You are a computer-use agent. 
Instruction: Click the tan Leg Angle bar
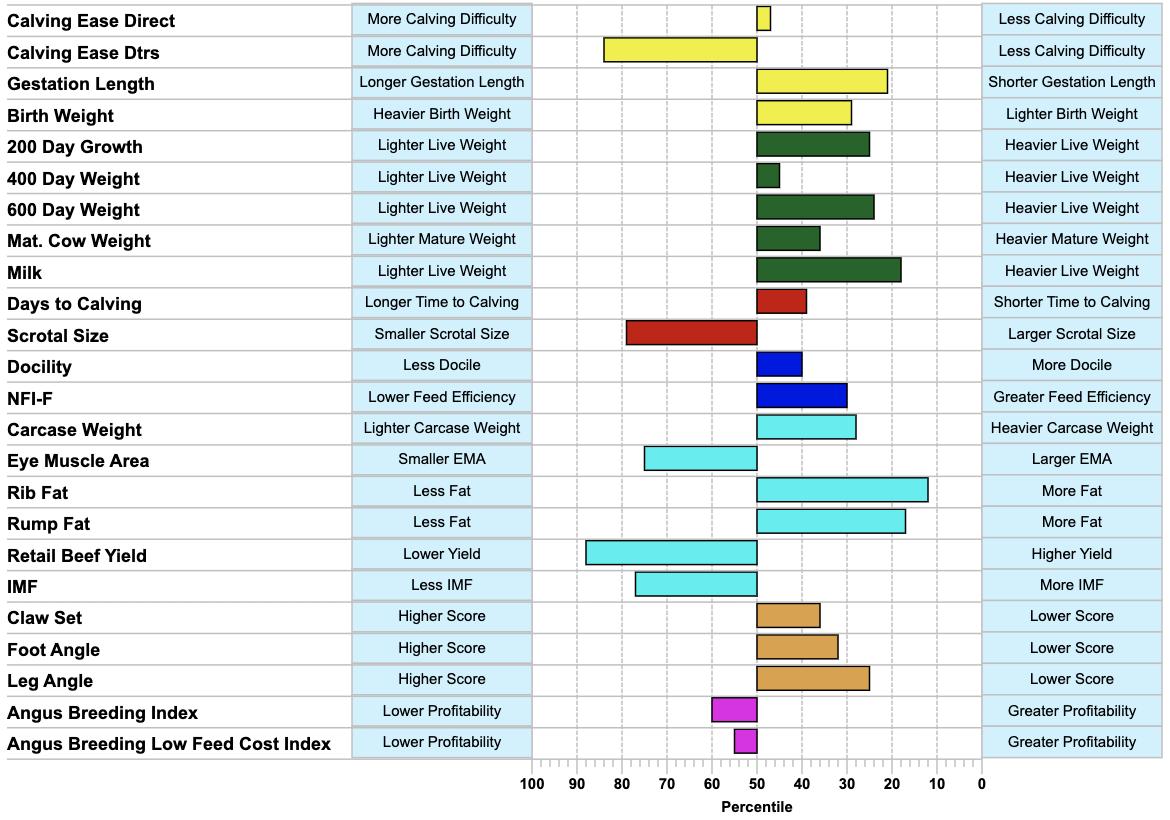(813, 678)
